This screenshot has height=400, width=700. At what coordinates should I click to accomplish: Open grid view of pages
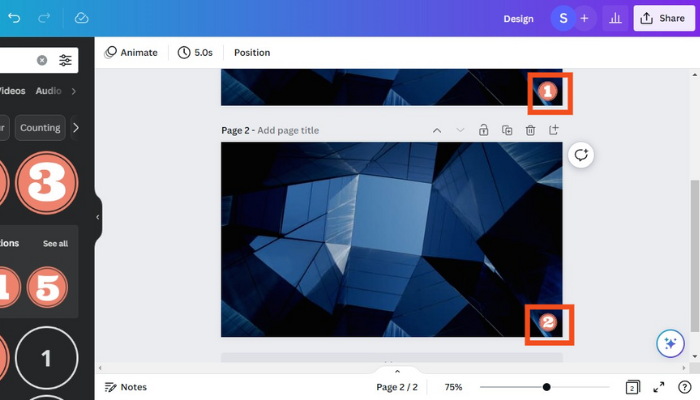coord(633,387)
